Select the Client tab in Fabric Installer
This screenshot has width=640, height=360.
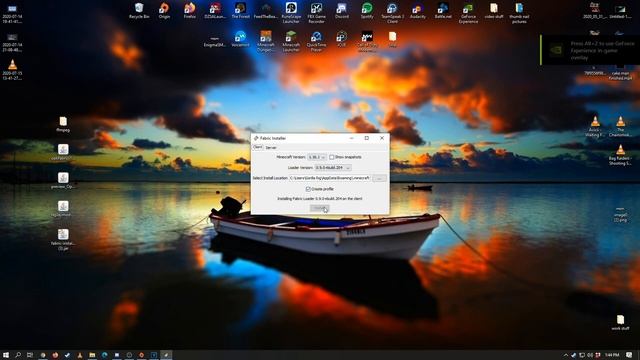(258, 147)
